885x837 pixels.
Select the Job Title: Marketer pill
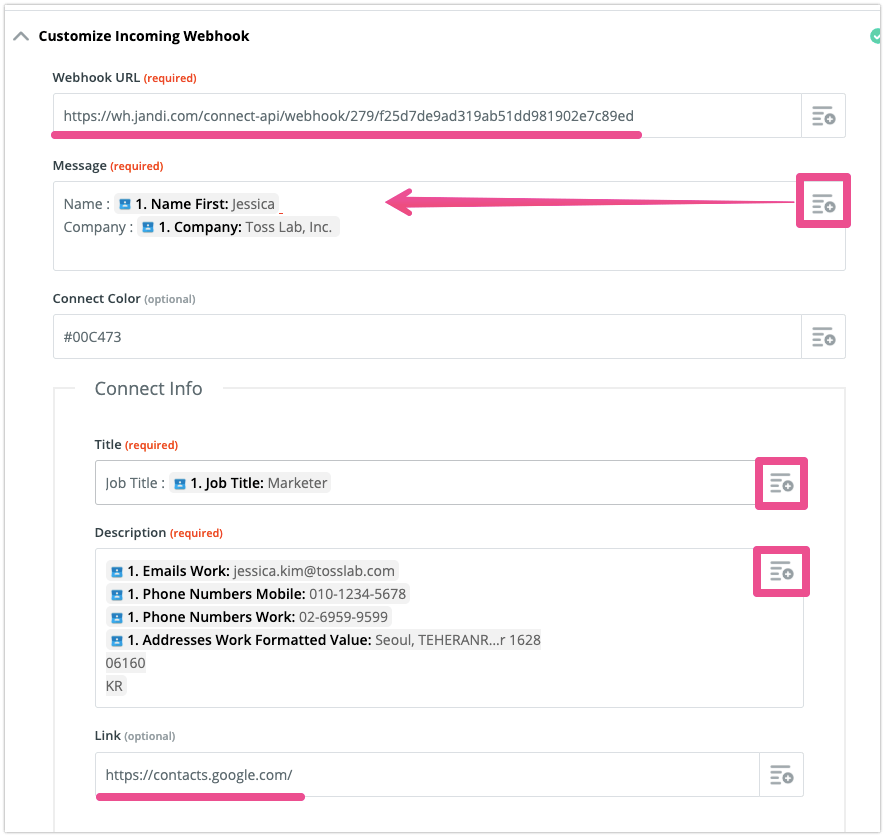(250, 483)
